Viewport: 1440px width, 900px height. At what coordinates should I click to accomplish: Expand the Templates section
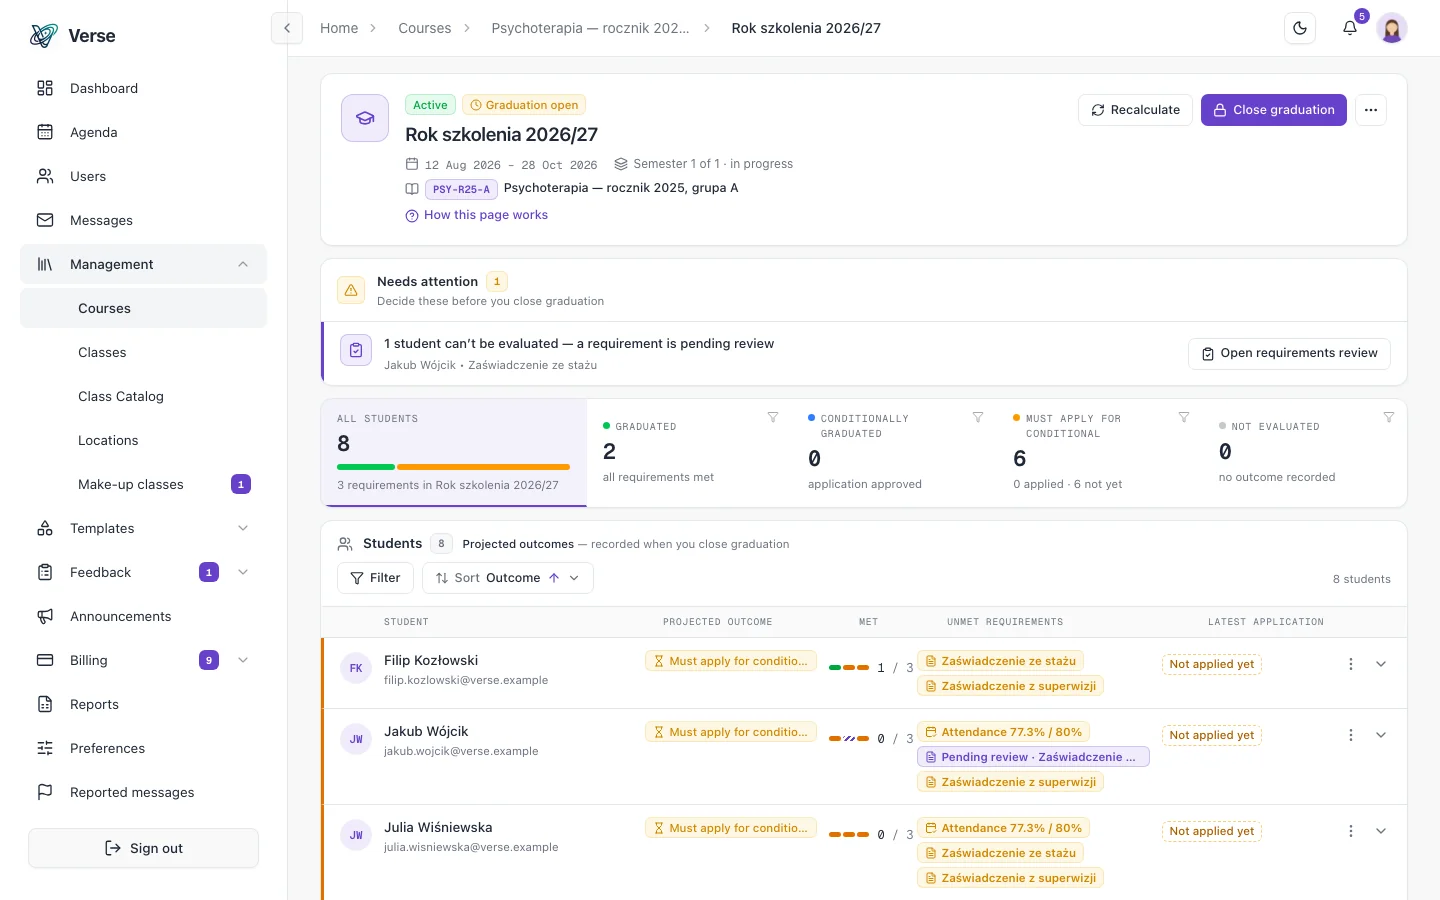(143, 528)
